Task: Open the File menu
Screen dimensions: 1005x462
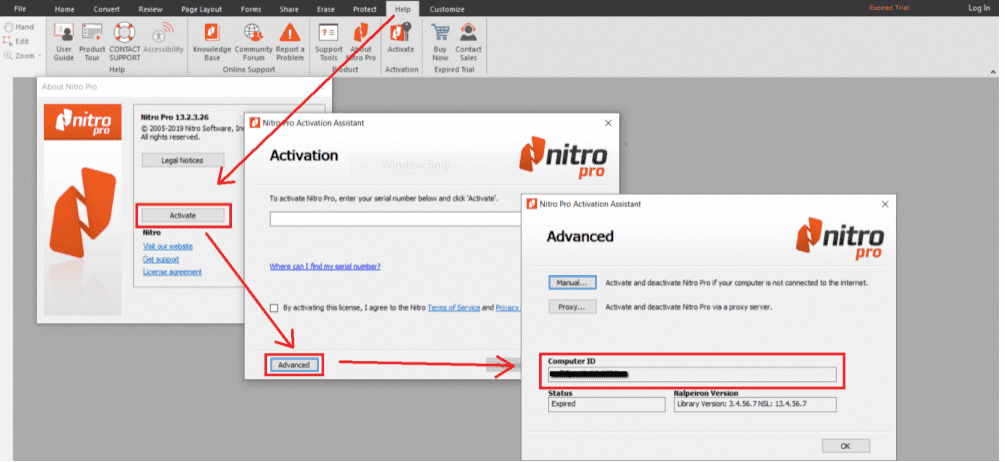Action: point(20,9)
